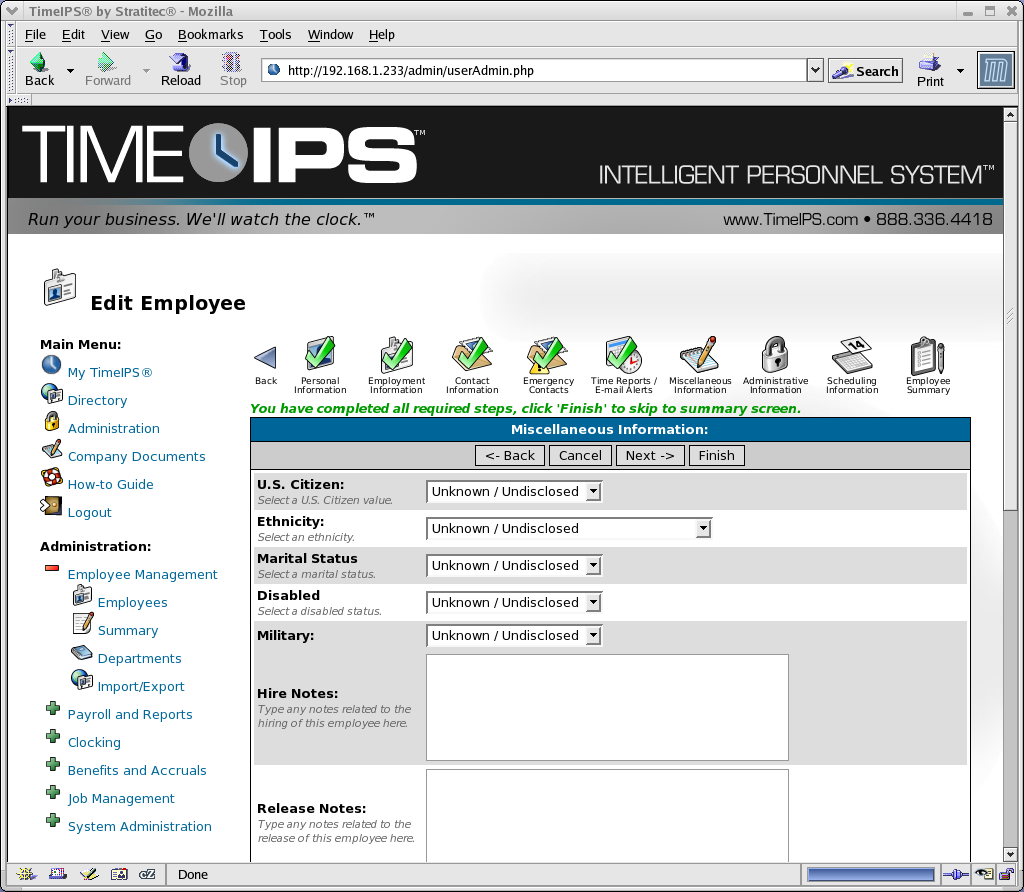Open the Go menu

click(x=153, y=35)
